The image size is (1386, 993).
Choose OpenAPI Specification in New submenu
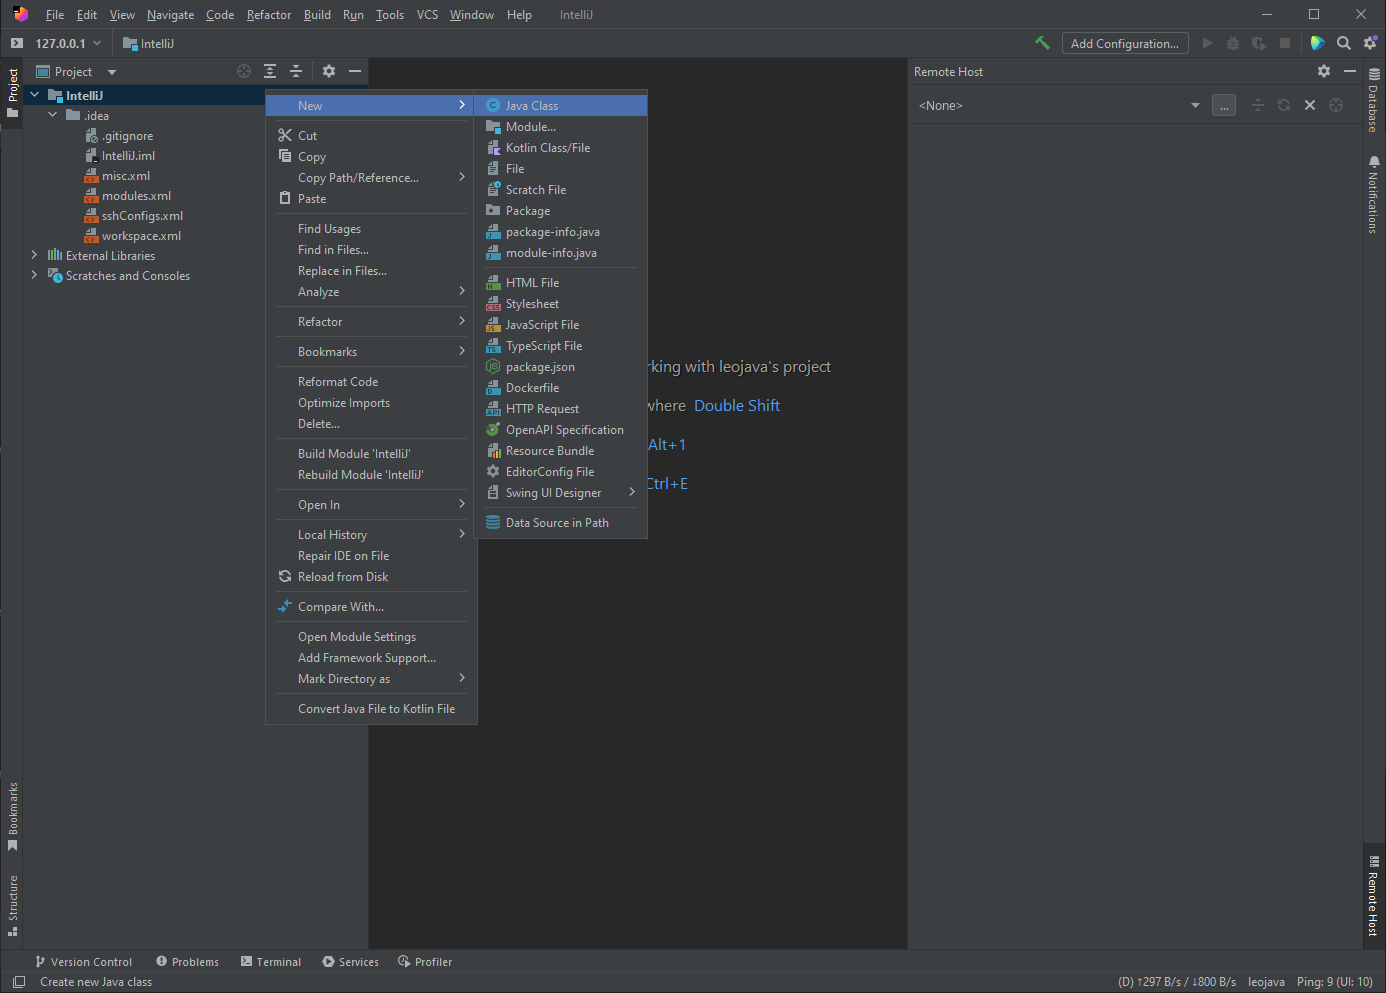point(561,429)
